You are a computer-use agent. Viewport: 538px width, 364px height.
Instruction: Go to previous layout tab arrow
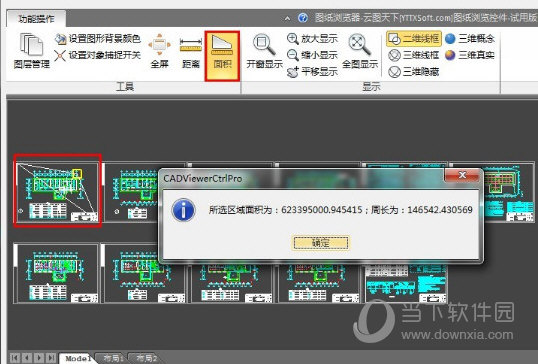click(27, 358)
